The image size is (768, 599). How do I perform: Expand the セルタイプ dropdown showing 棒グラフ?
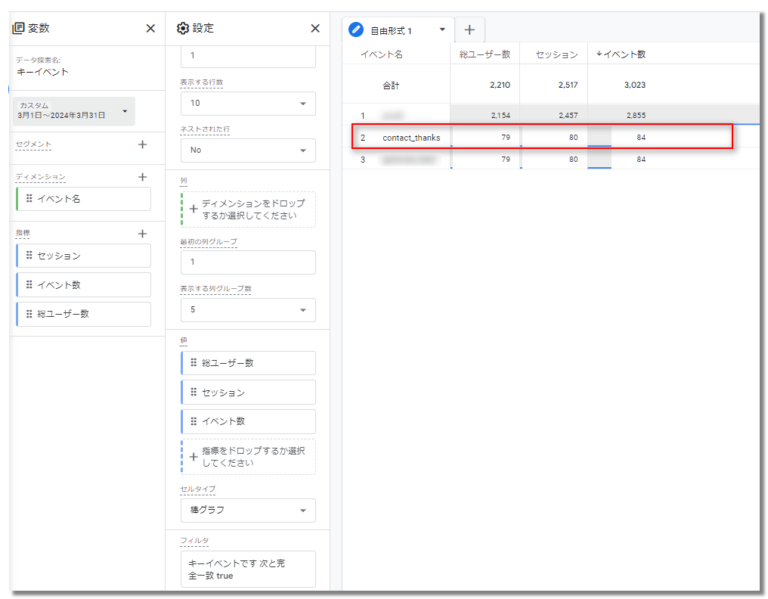coord(247,511)
